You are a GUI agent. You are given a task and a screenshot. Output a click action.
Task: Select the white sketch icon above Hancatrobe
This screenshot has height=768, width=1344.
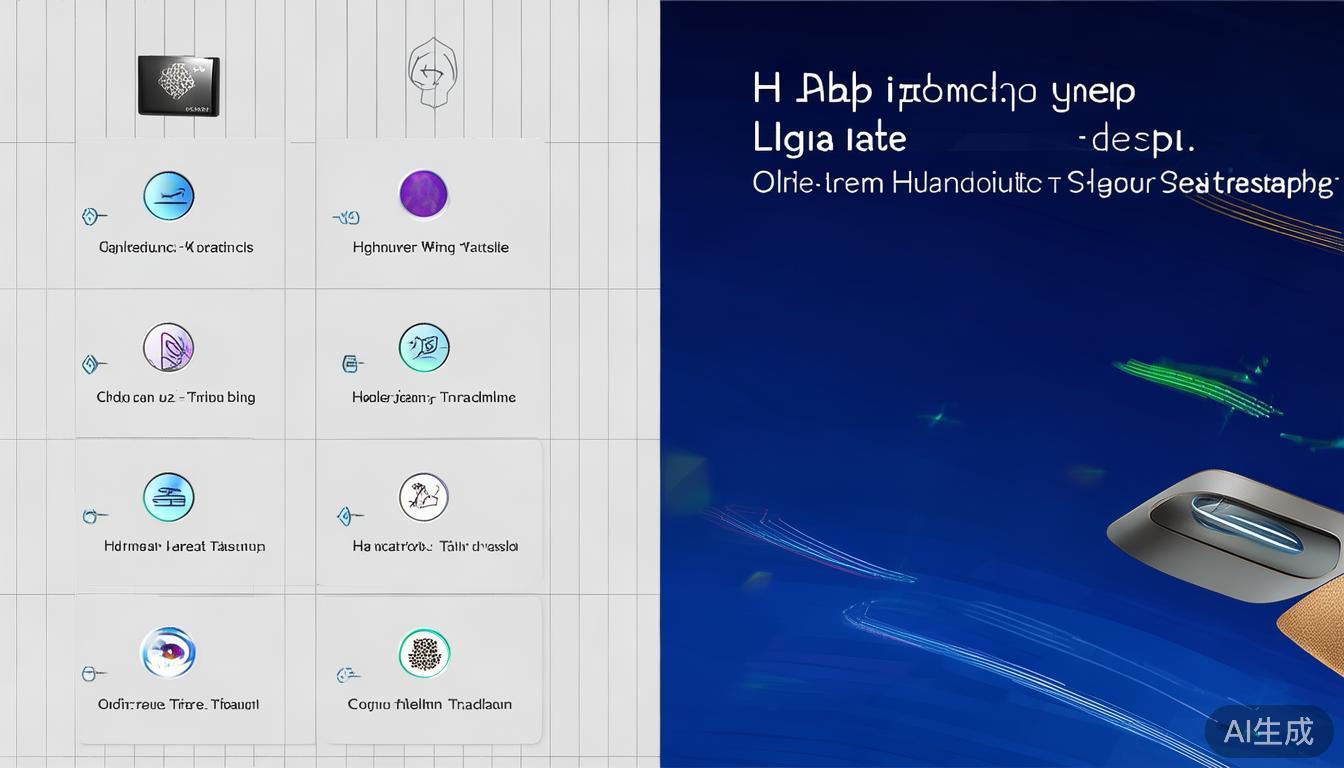[423, 497]
